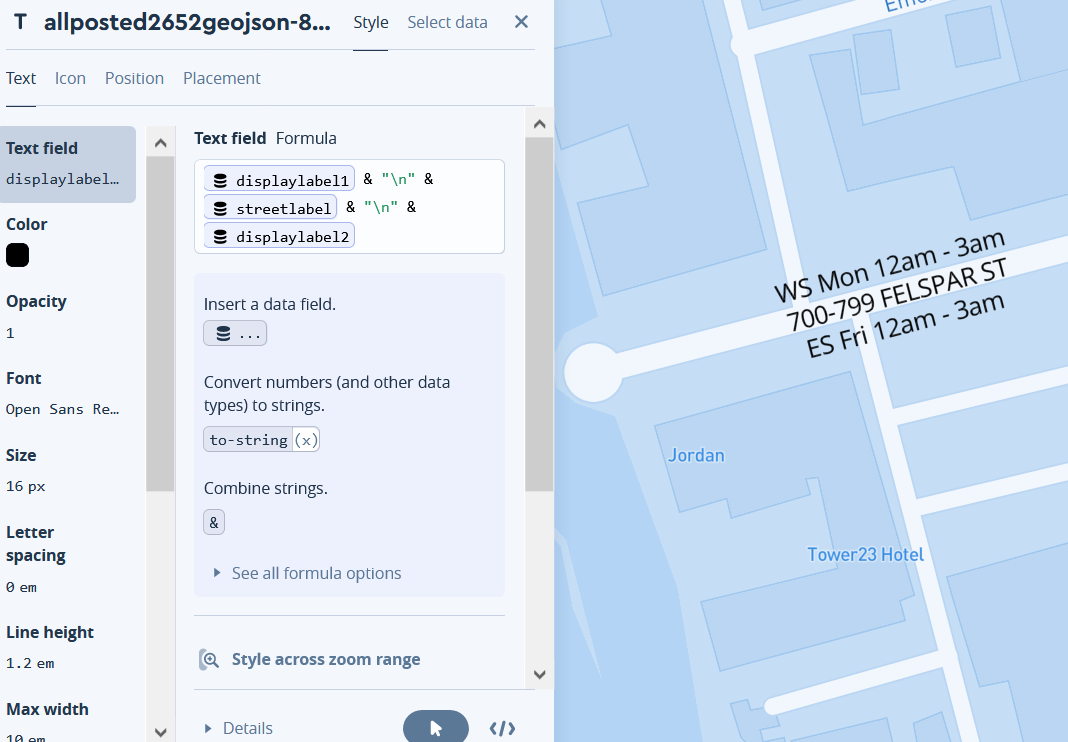
Task: Select the Letter spacing property
Action: [x=35, y=559]
